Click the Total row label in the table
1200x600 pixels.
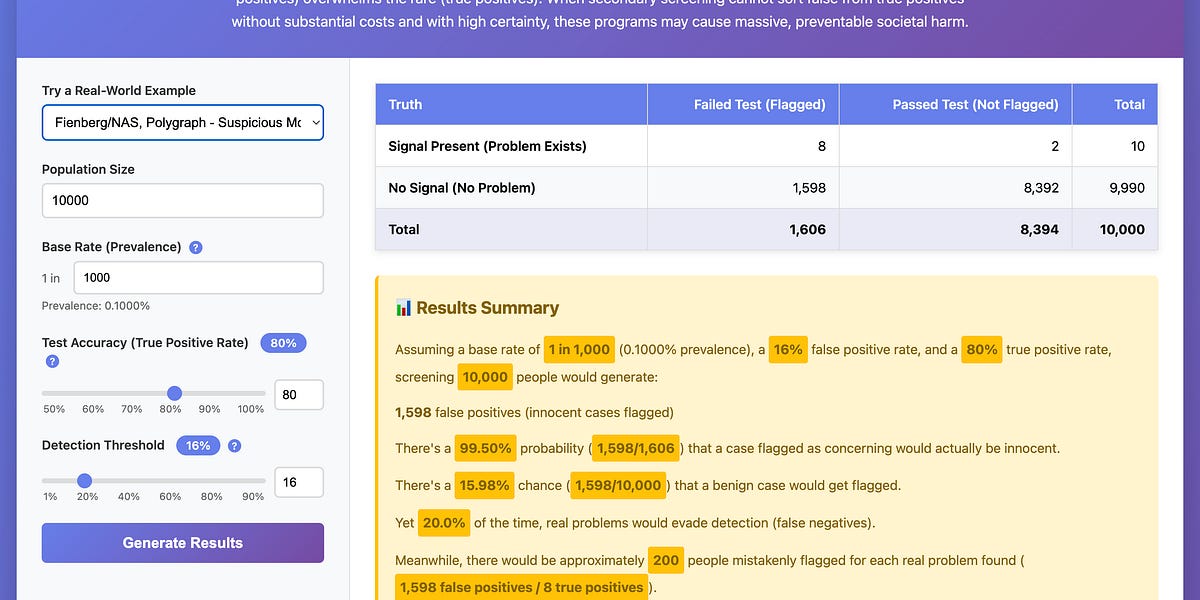coord(403,229)
